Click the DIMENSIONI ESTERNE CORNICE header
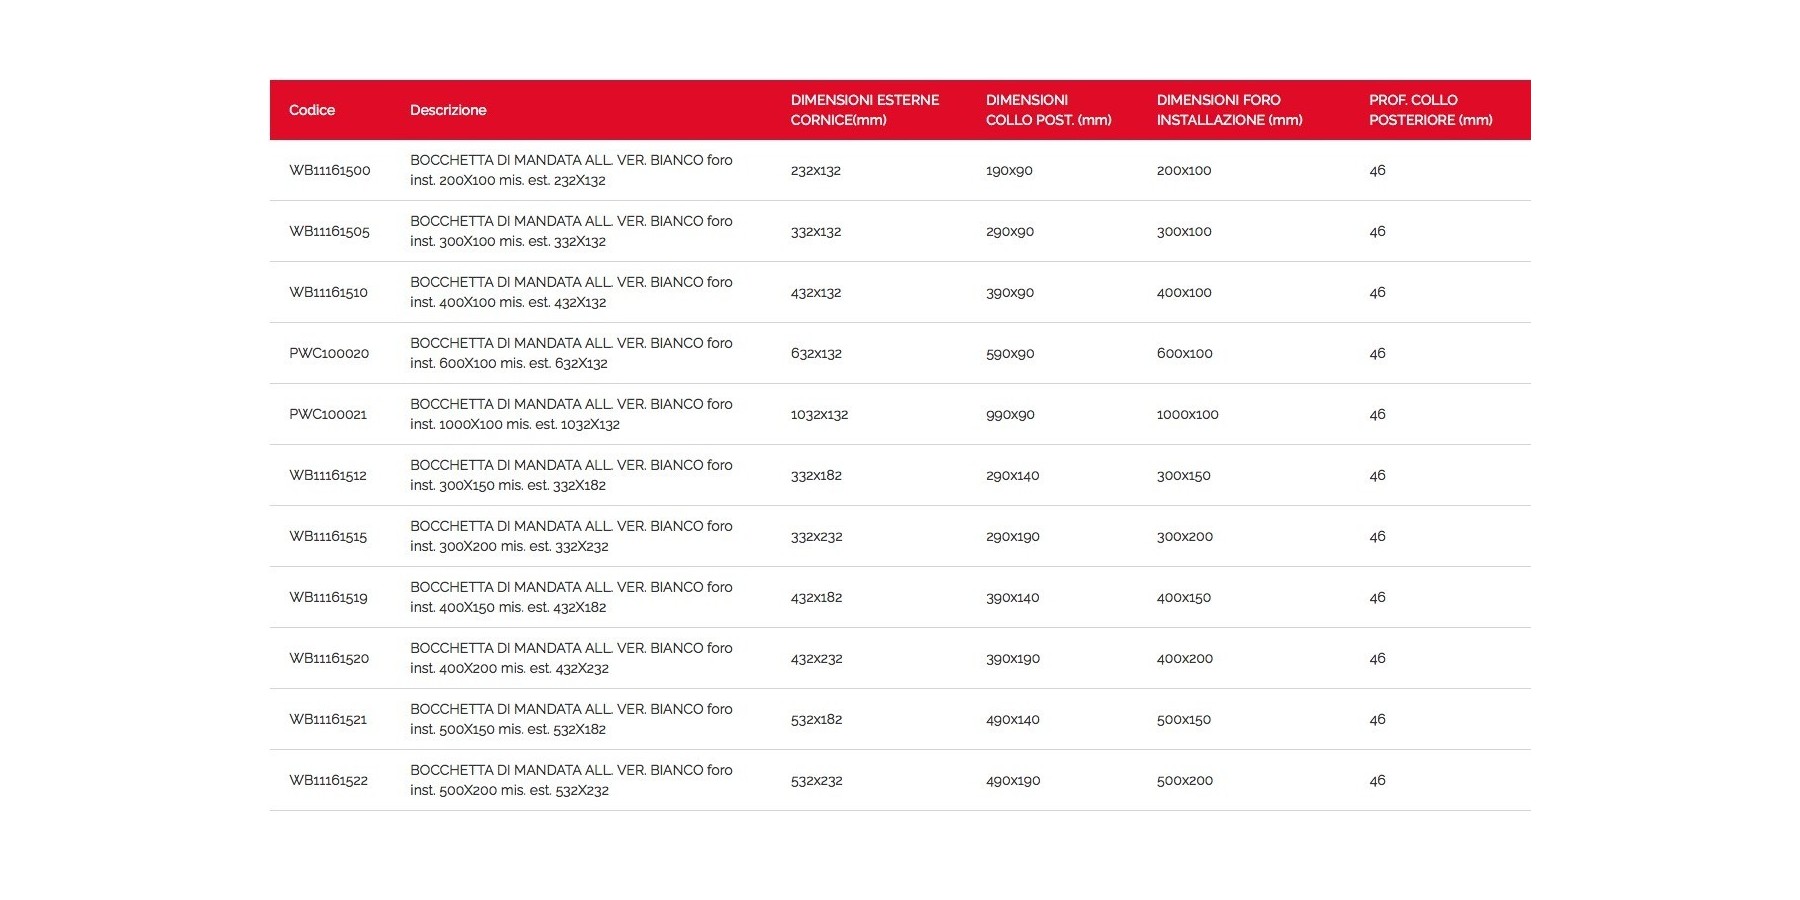Image resolution: width=1800 pixels, height=900 pixels. click(x=864, y=110)
